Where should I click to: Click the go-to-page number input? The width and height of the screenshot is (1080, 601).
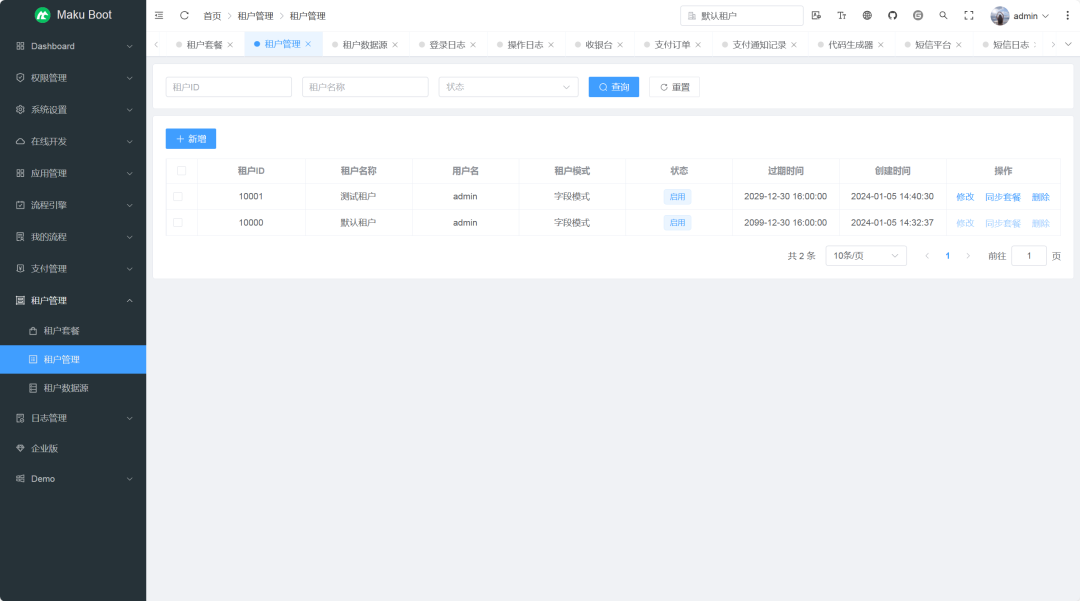click(1029, 255)
